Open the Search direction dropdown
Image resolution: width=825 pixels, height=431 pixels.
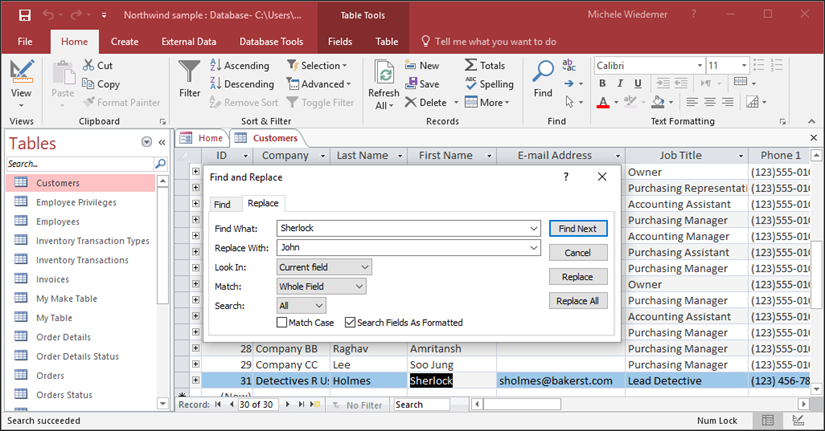click(319, 305)
